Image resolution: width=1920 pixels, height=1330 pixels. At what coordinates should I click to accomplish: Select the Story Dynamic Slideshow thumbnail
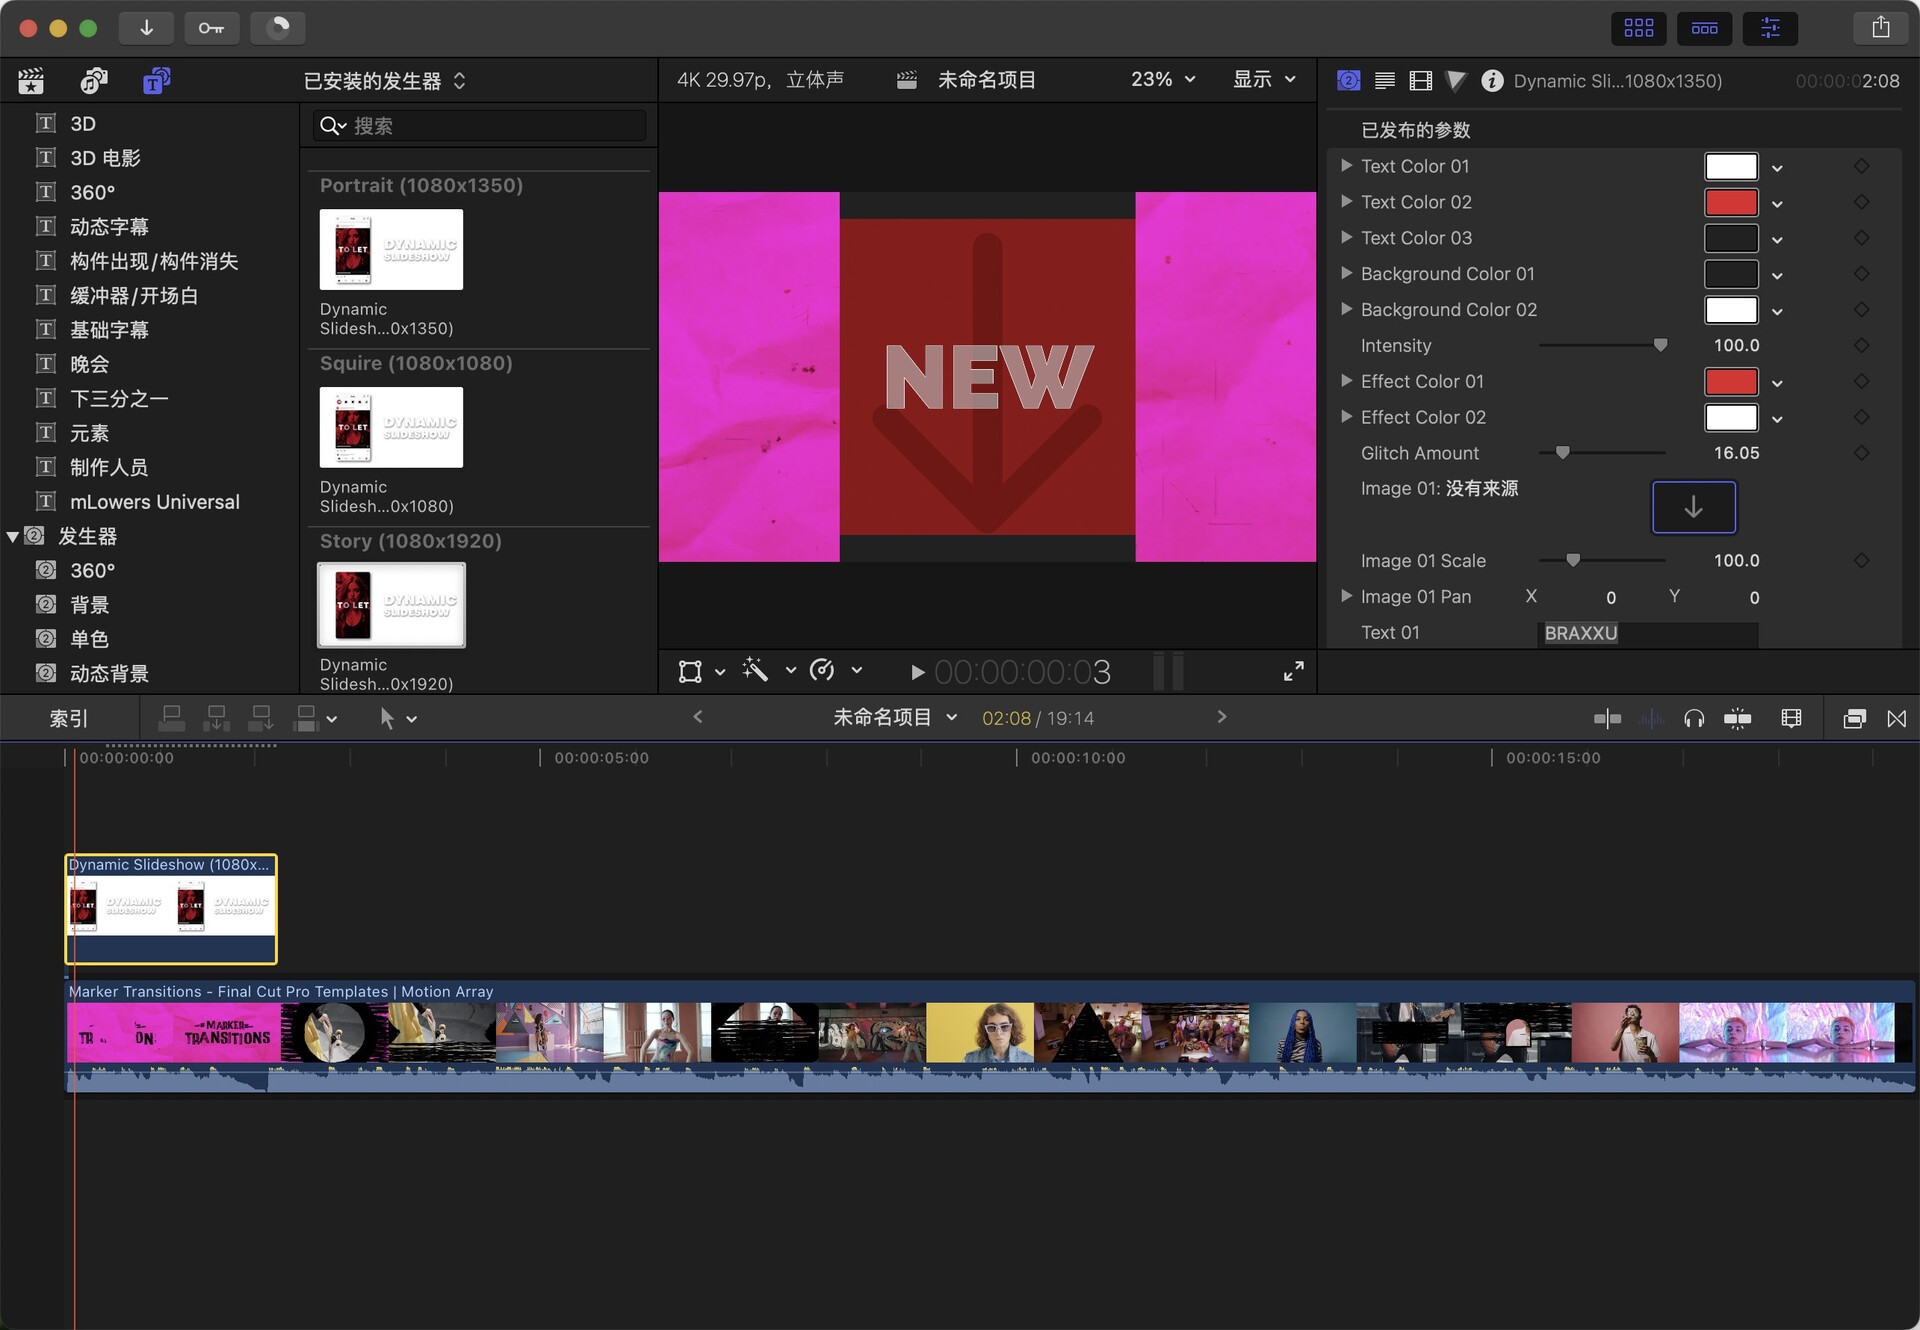pyautogui.click(x=391, y=605)
